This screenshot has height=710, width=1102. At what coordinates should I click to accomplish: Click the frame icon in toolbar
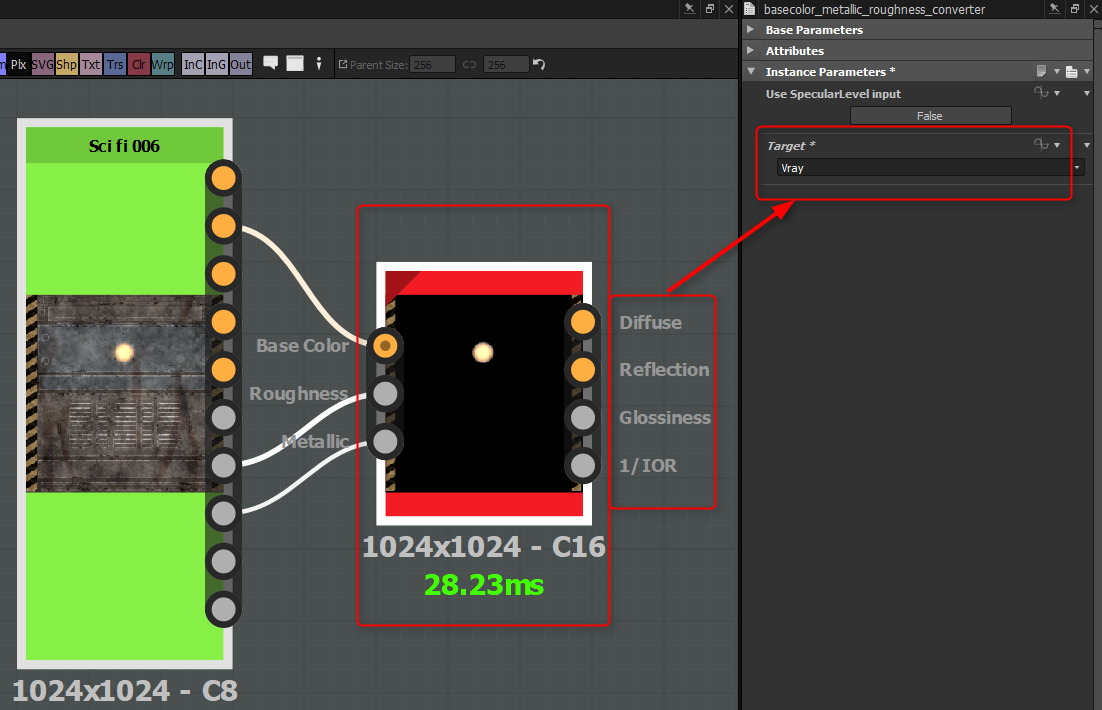tap(295, 63)
